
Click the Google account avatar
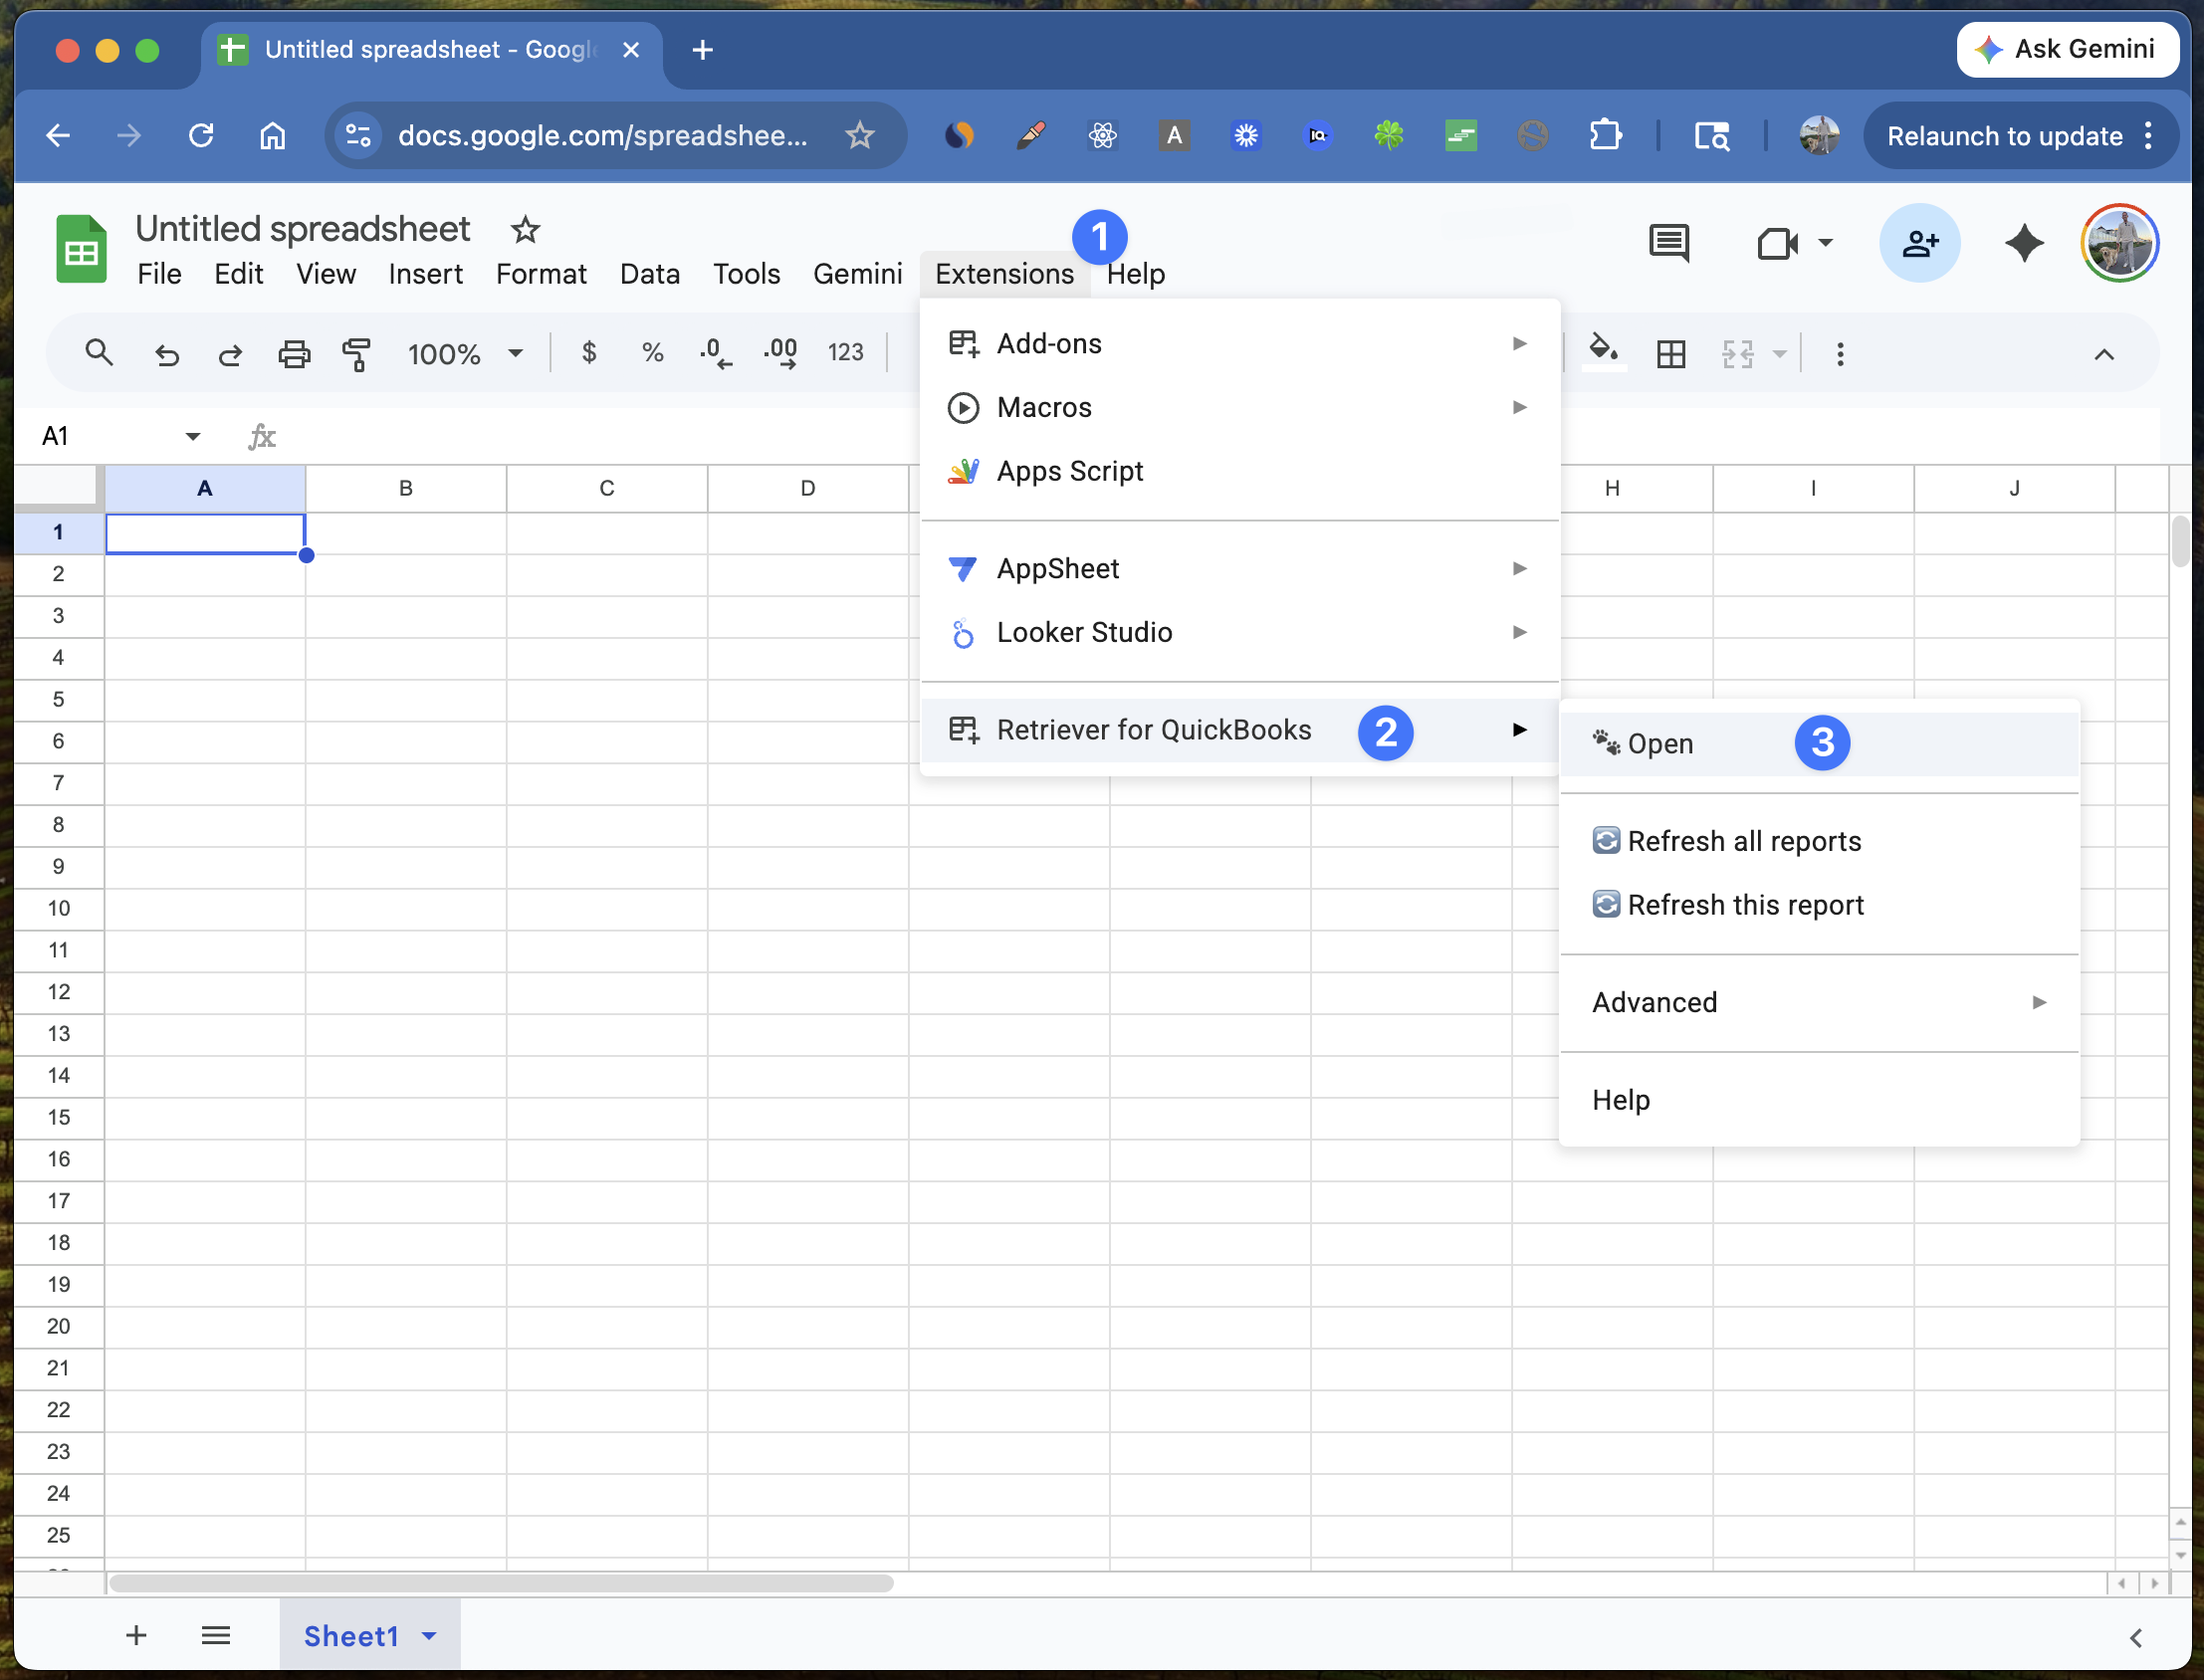point(2119,243)
